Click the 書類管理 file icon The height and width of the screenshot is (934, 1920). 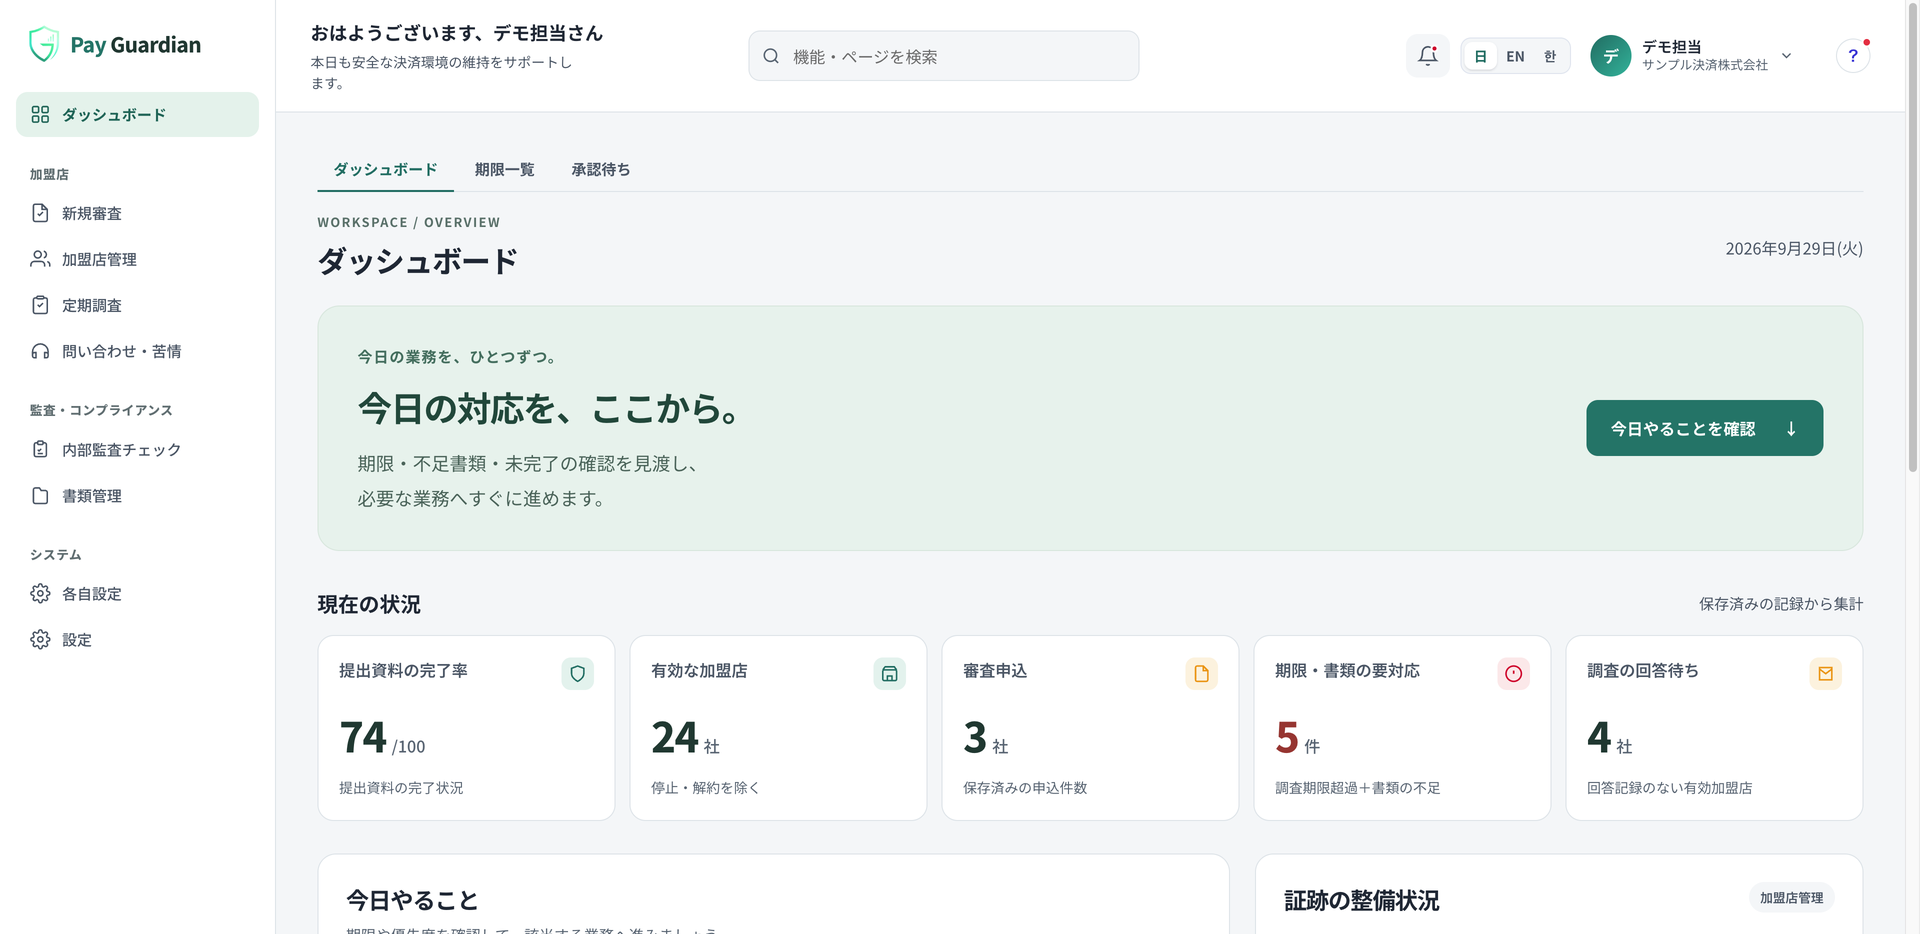(x=40, y=496)
